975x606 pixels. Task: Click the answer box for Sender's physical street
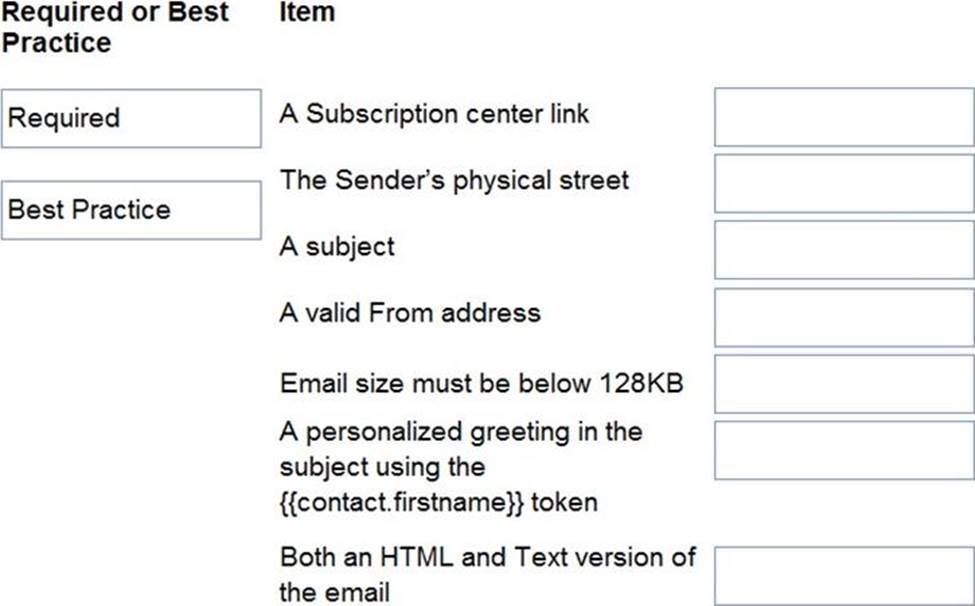point(844,183)
